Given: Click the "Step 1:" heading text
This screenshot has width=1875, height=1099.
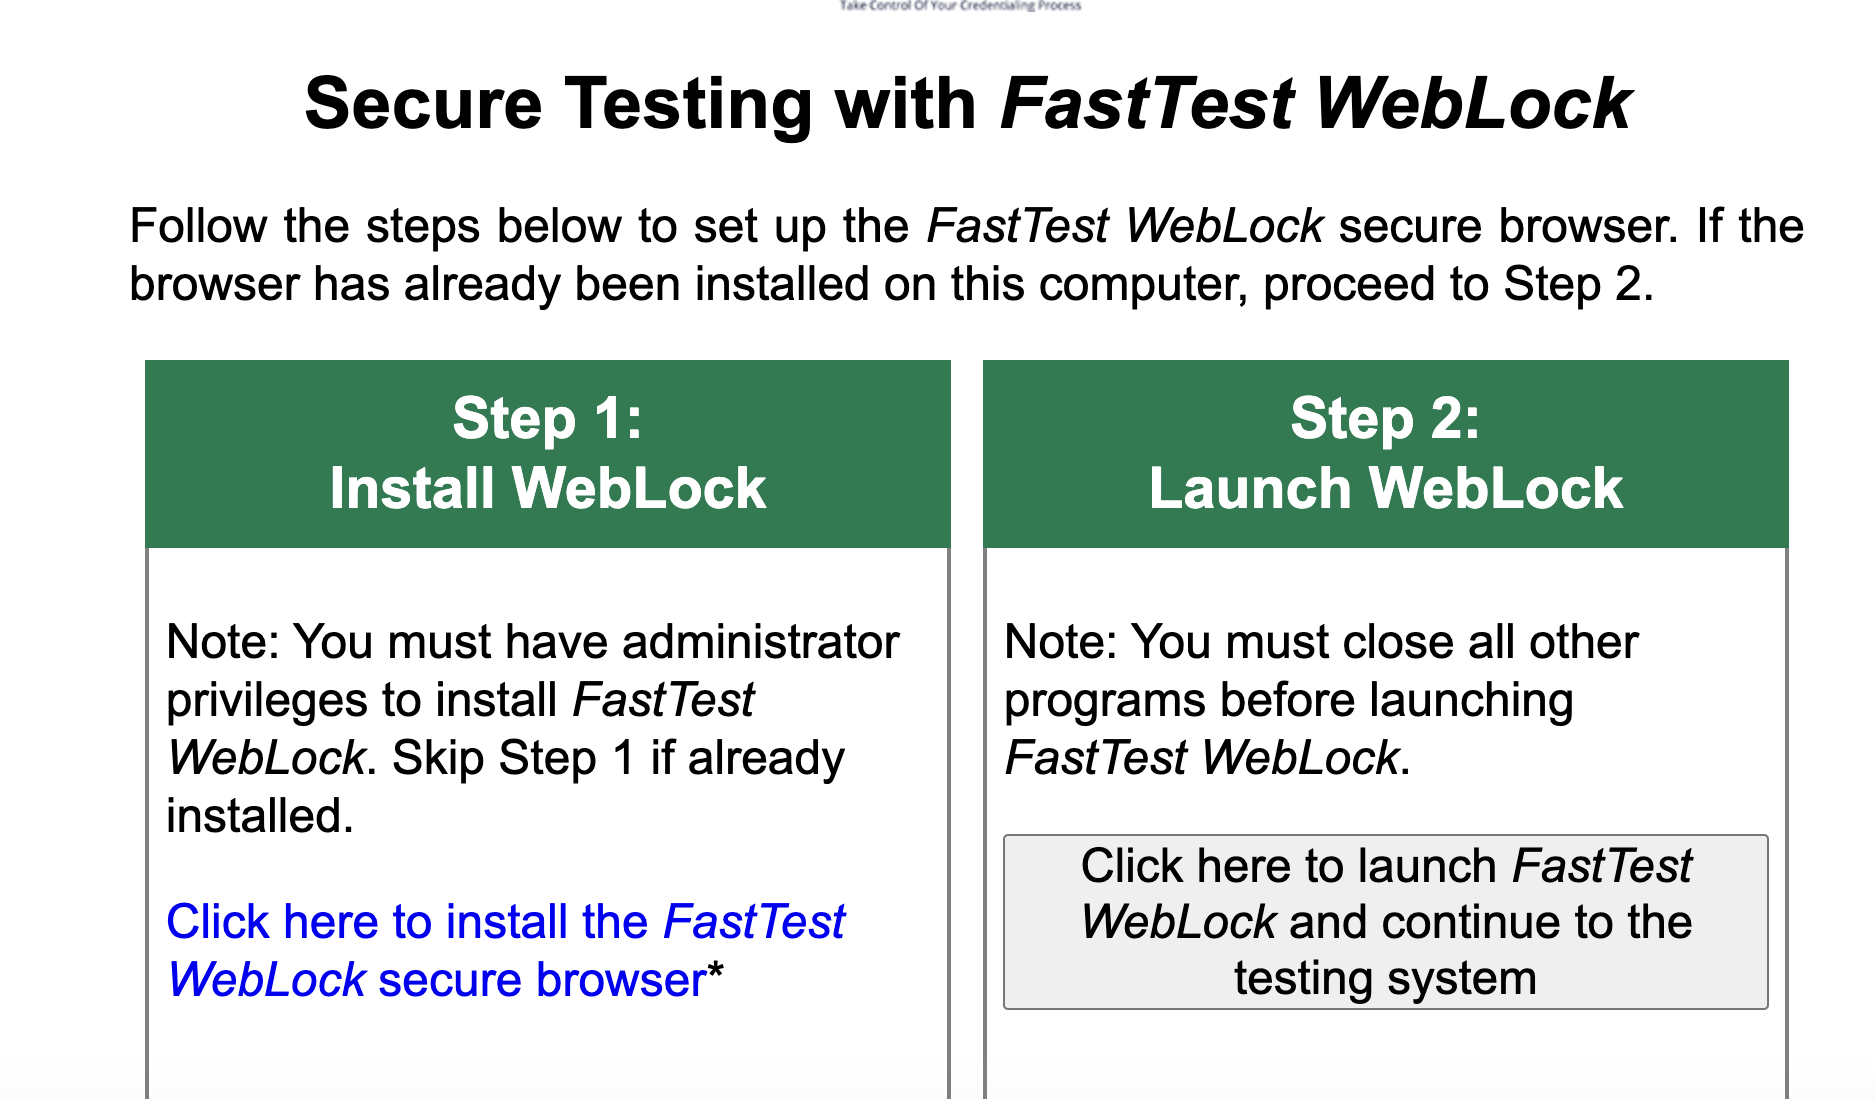Looking at the screenshot, I should (x=547, y=418).
